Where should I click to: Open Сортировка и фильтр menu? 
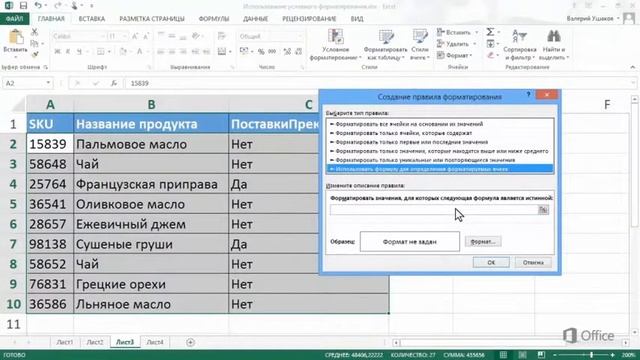[520, 44]
